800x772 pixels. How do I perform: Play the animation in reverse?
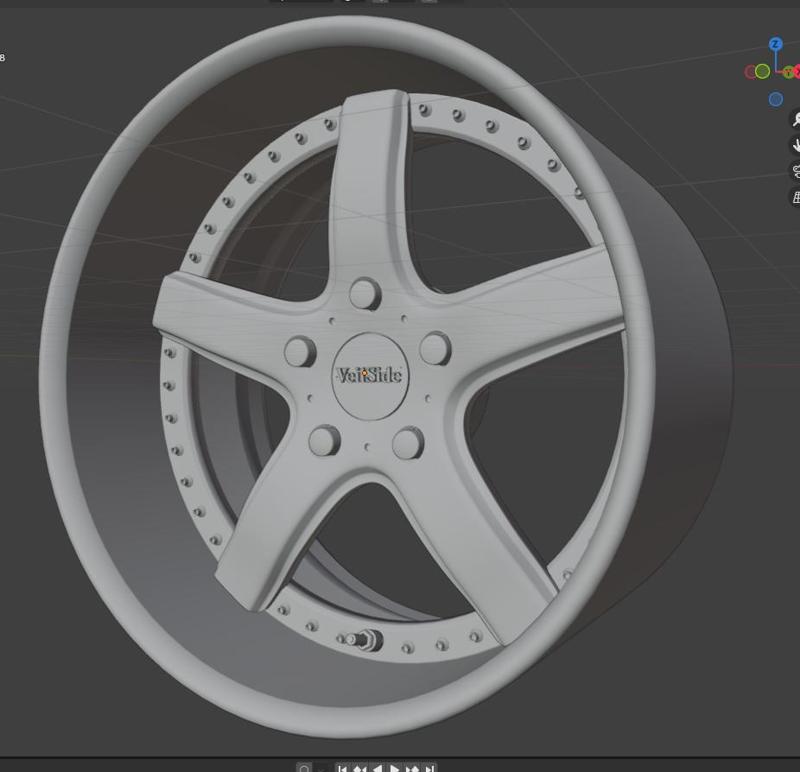[x=376, y=768]
